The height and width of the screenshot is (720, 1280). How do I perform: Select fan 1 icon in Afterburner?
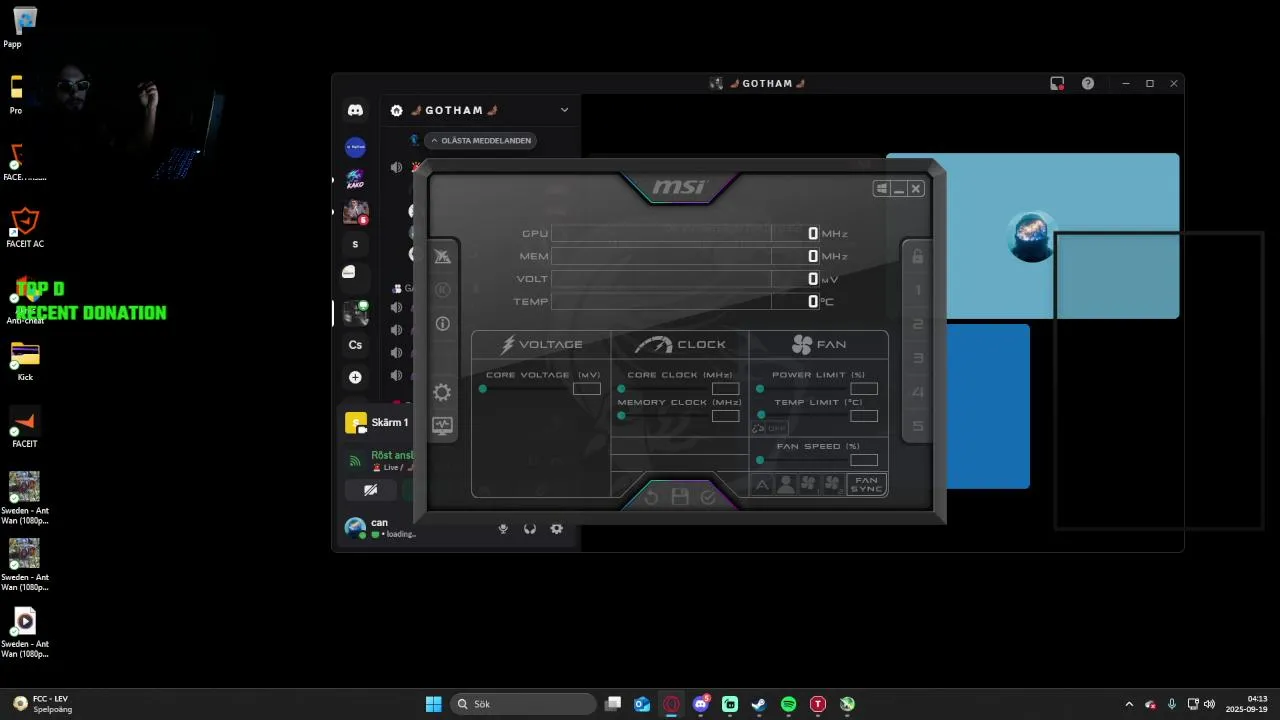[809, 485]
